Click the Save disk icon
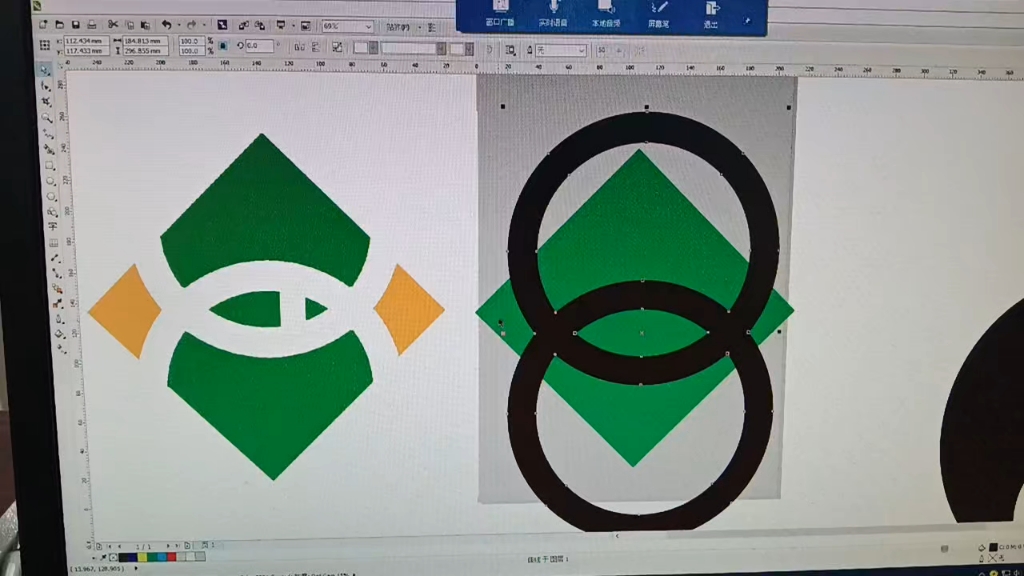Screen dimensions: 1024x576 tap(75, 25)
